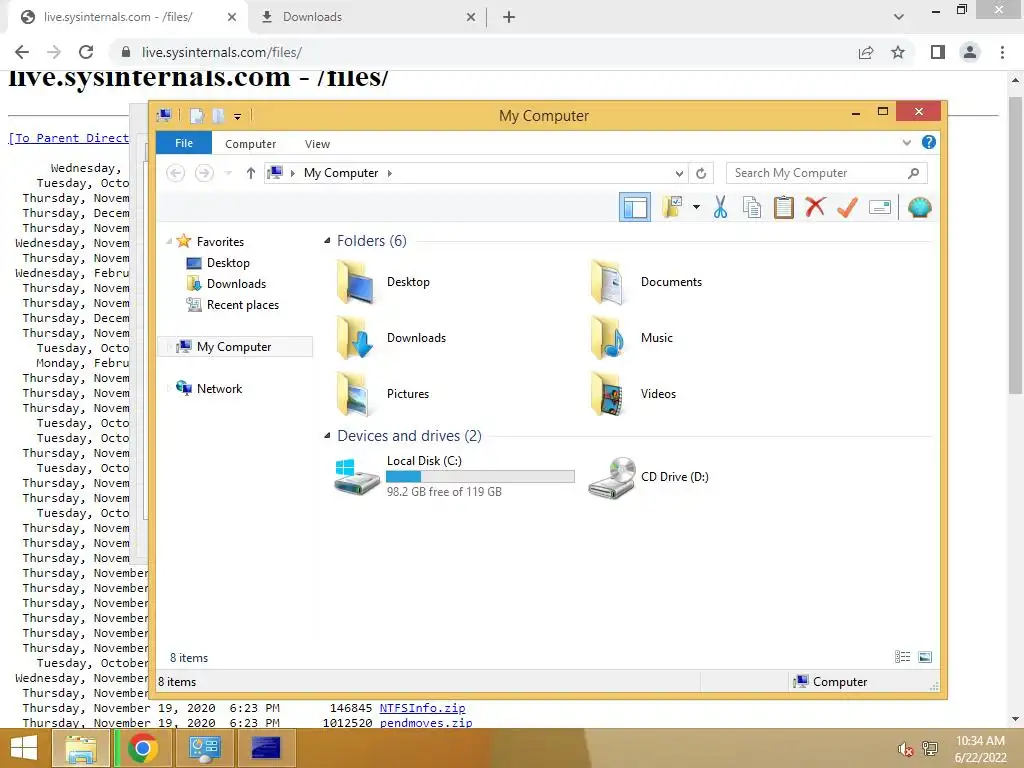Collapse the Devices and drives group
1024x768 pixels.
[x=327, y=436]
